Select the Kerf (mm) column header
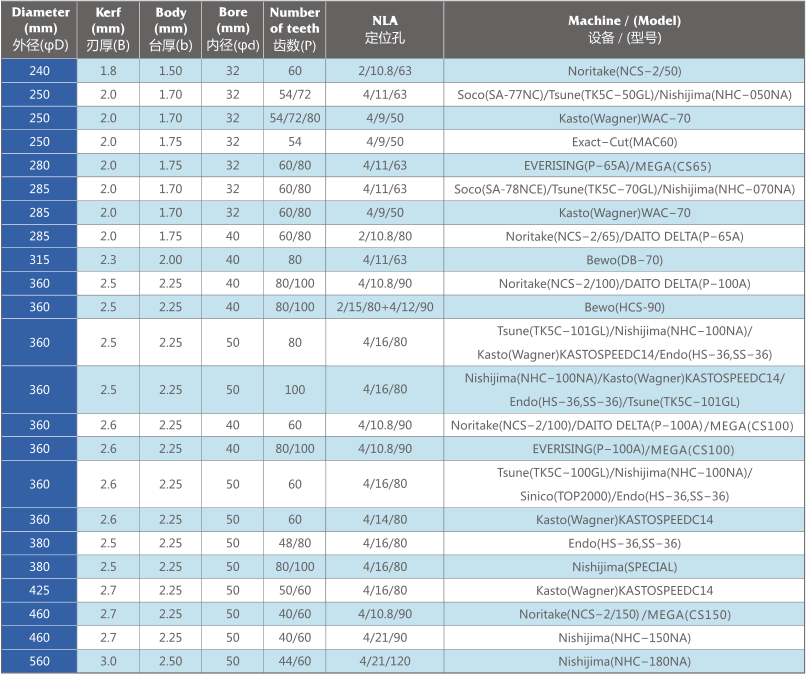 [x=108, y=29]
